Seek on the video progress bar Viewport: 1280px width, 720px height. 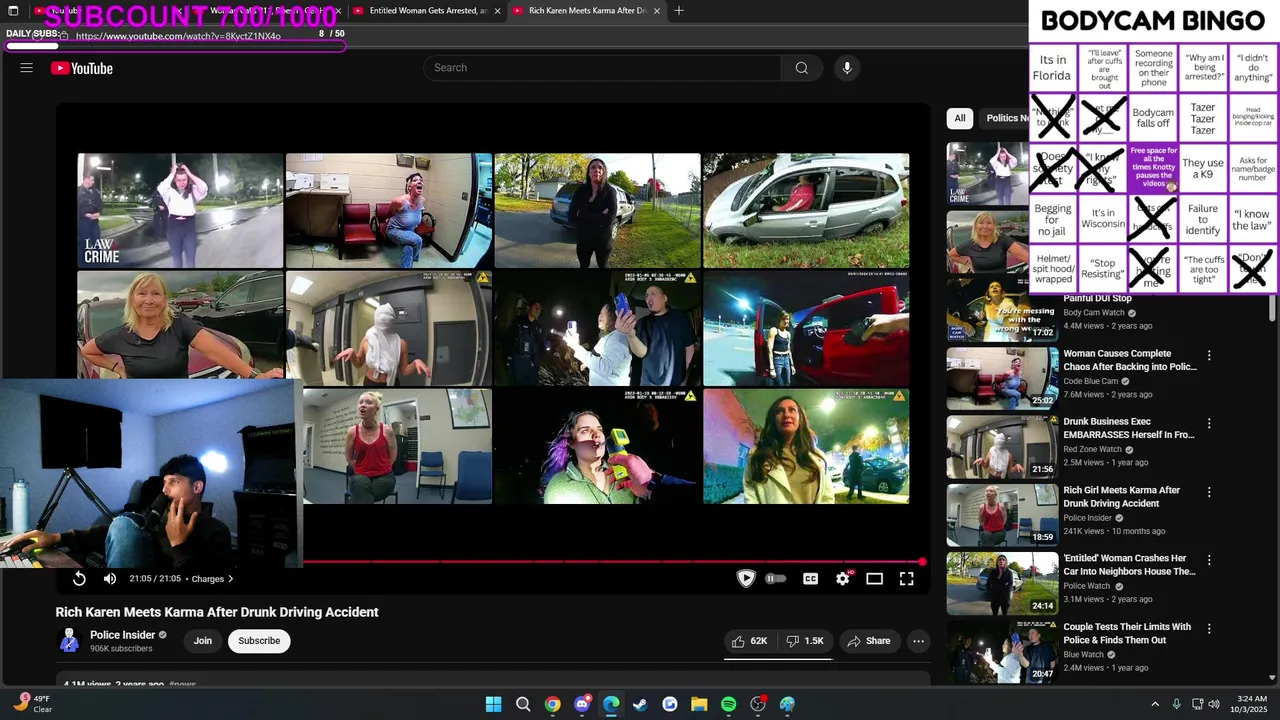(x=614, y=562)
